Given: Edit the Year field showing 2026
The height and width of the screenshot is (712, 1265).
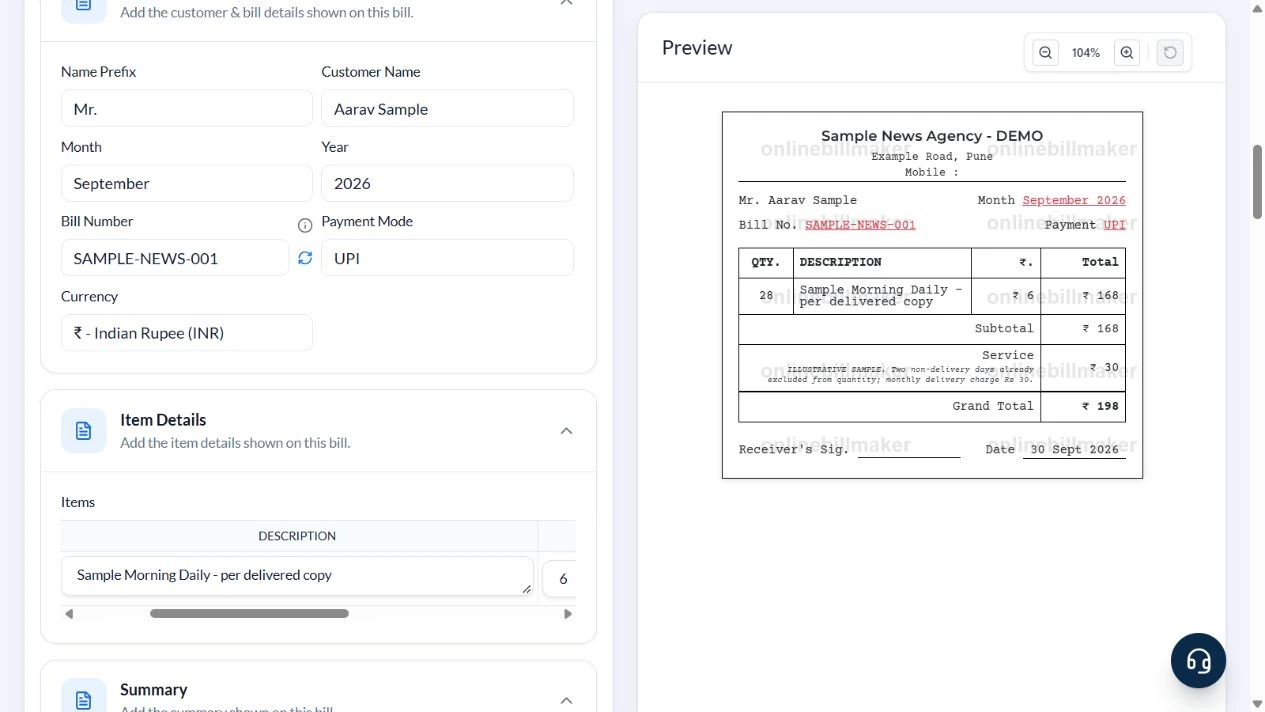Looking at the screenshot, I should point(447,183).
